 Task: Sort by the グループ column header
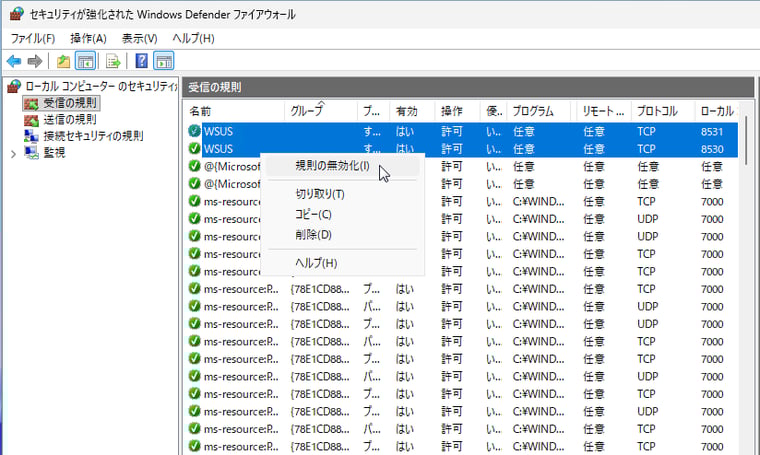coord(321,111)
